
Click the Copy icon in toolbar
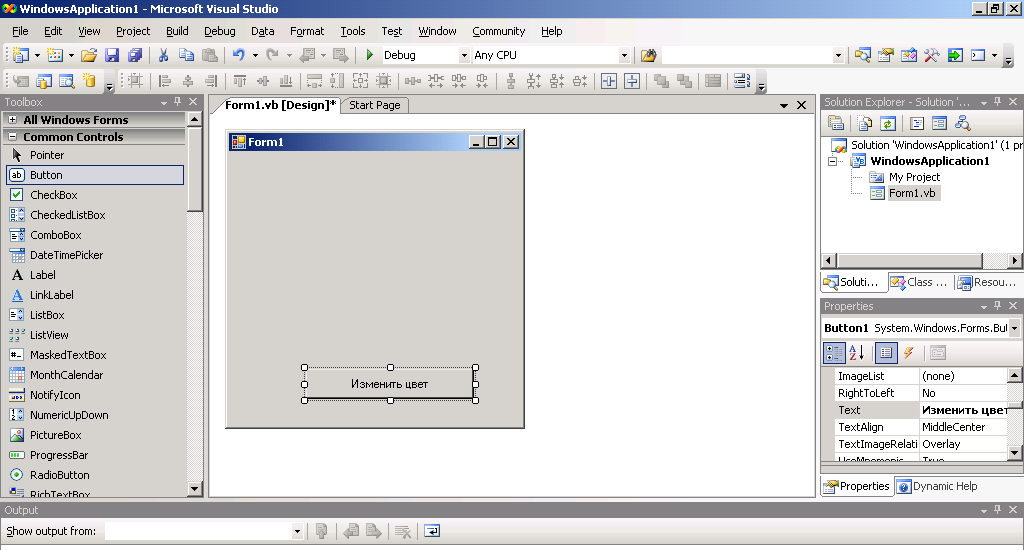pyautogui.click(x=186, y=56)
